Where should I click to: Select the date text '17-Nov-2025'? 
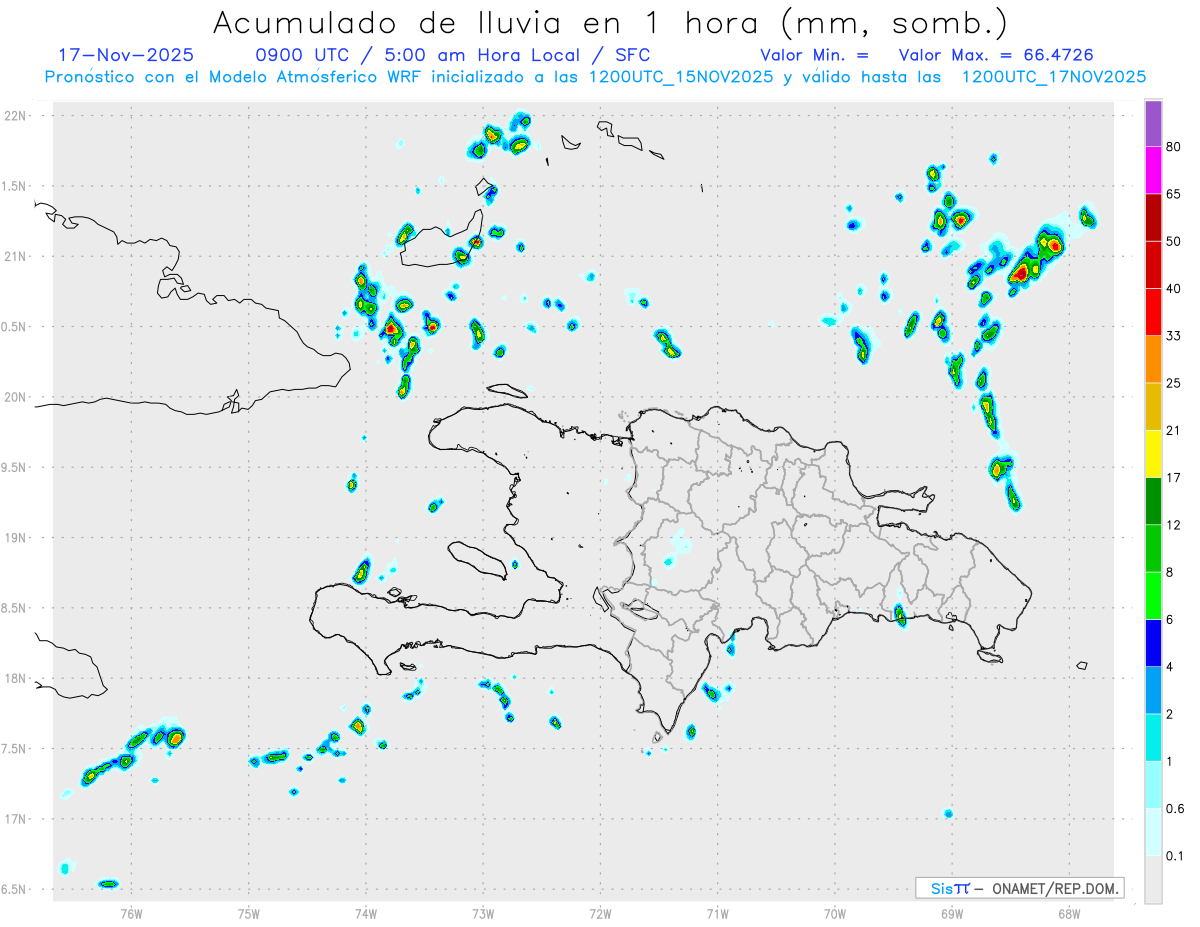[126, 55]
